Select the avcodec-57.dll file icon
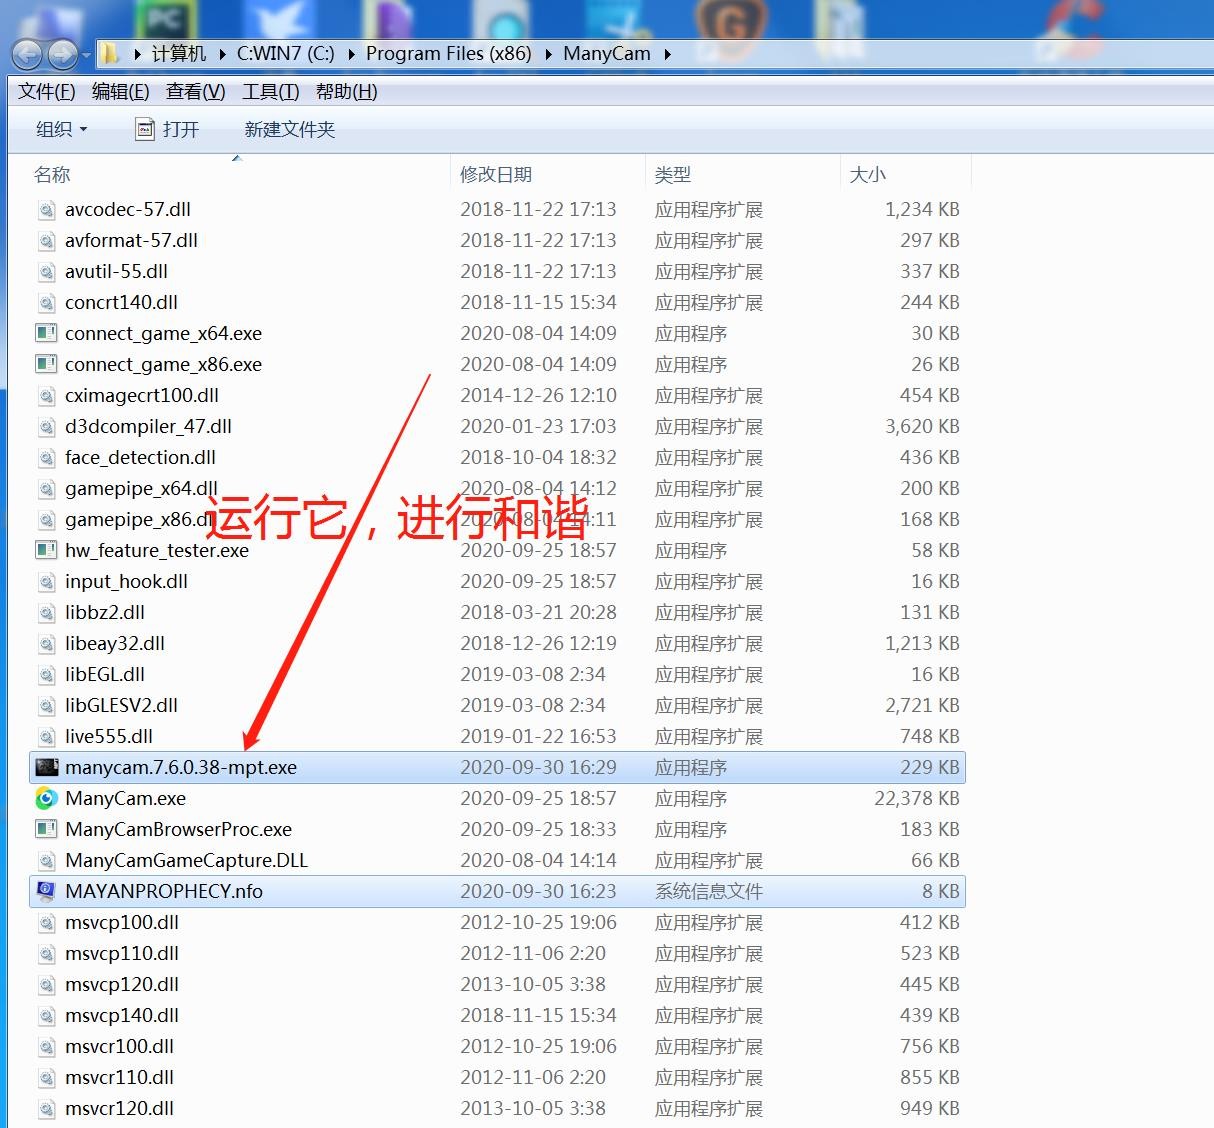 [46, 210]
